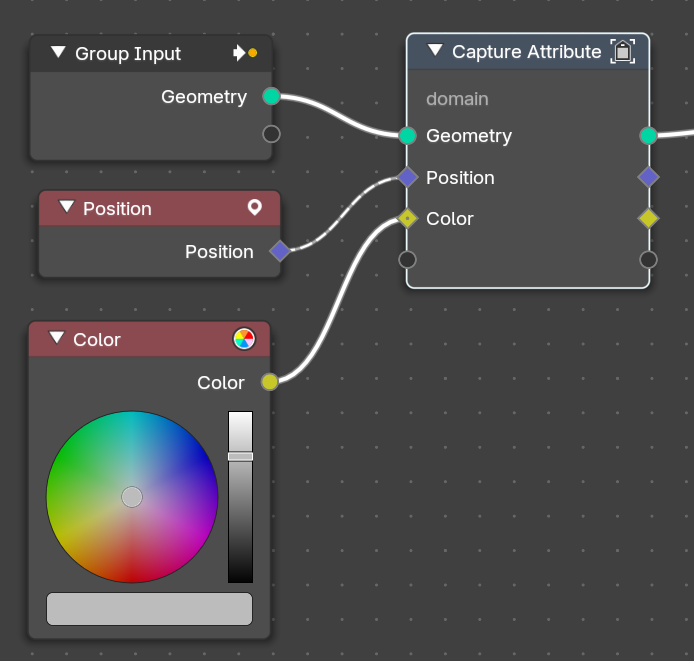This screenshot has width=694, height=661.
Task: Click the color wheel center handle
Action: pos(132,497)
